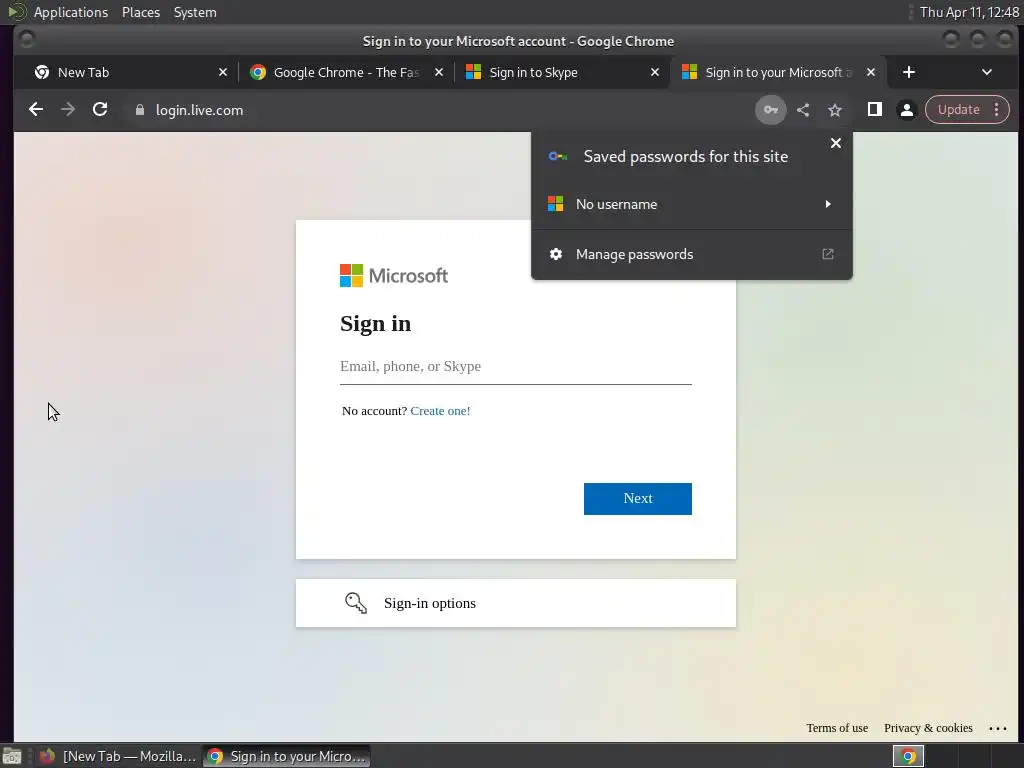Open a new tab with plus
This screenshot has width=1024, height=768.
click(x=908, y=72)
